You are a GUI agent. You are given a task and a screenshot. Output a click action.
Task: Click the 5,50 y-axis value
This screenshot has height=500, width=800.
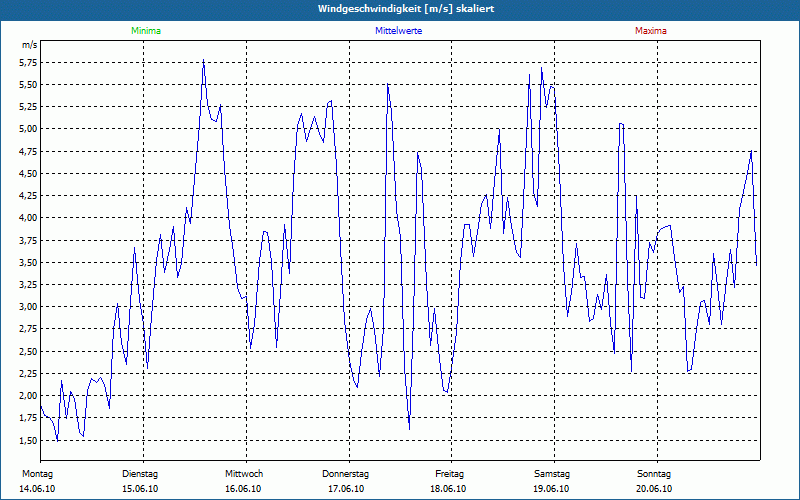(29, 85)
